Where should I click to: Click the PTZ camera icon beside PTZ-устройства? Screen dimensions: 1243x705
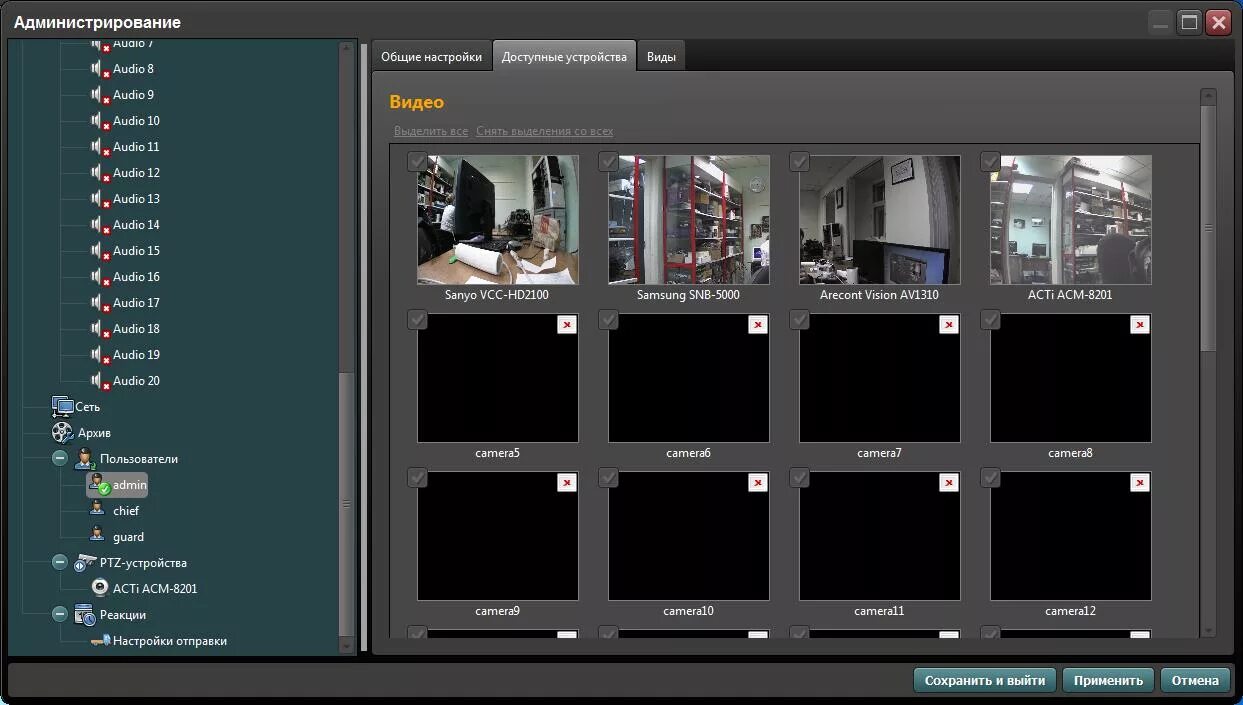click(85, 562)
